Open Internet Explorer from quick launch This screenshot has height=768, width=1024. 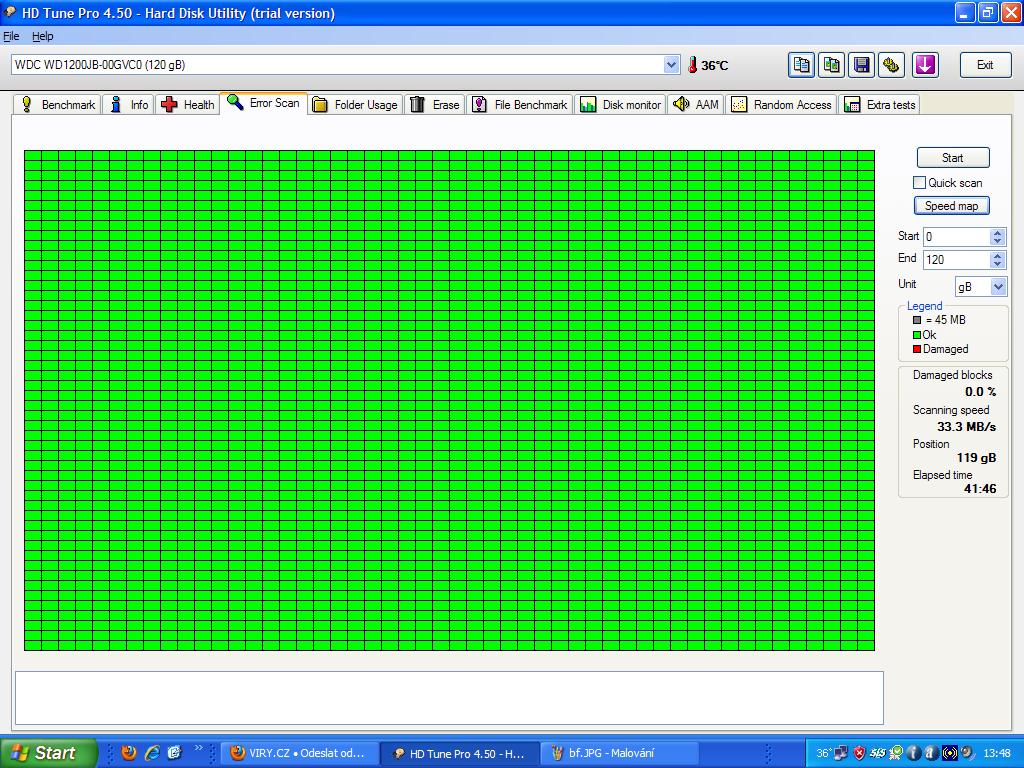click(152, 753)
